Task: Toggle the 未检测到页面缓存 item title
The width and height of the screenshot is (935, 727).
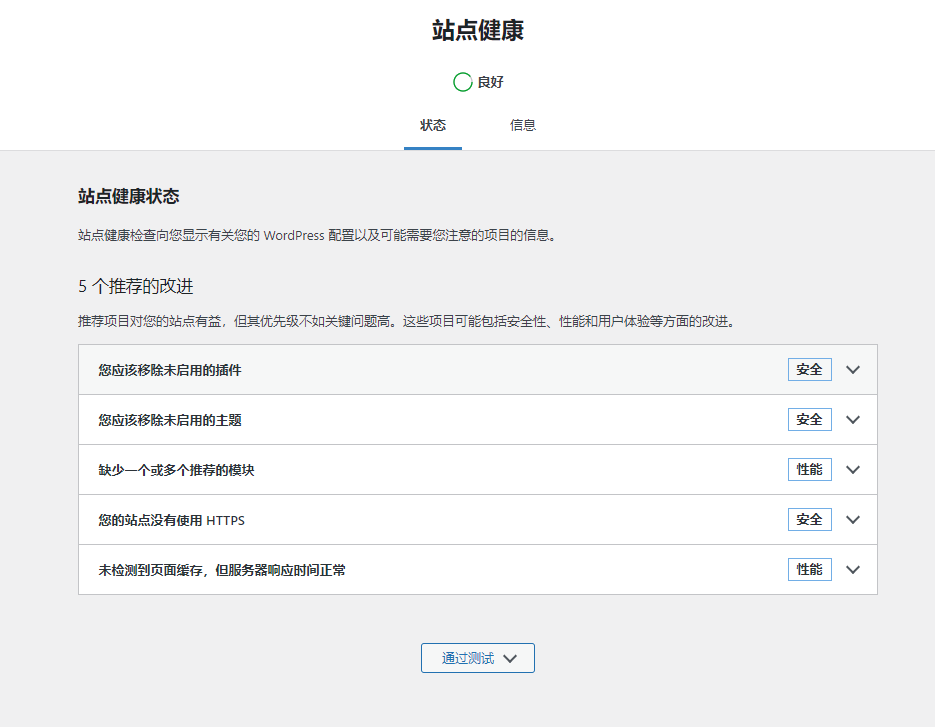Action: [x=222, y=570]
